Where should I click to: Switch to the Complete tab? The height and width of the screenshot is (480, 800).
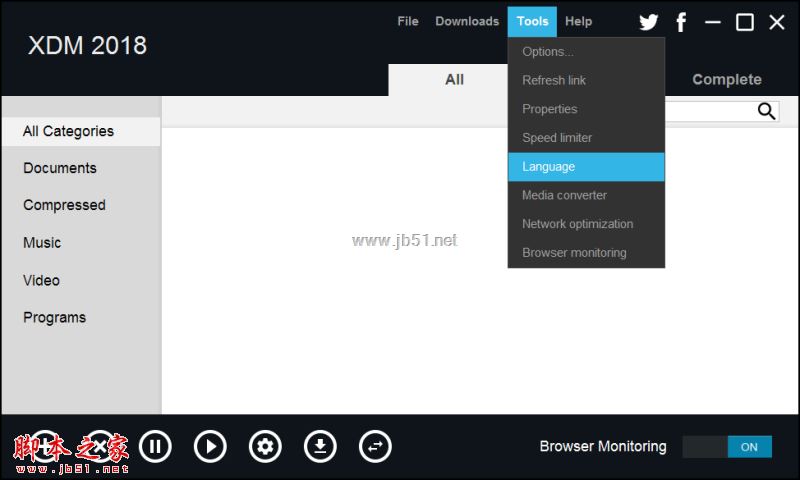[x=727, y=80]
